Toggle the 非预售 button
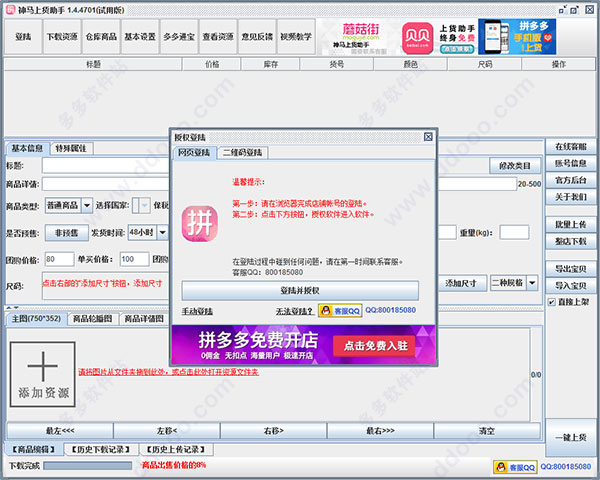This screenshot has width=600, height=480. (67, 233)
